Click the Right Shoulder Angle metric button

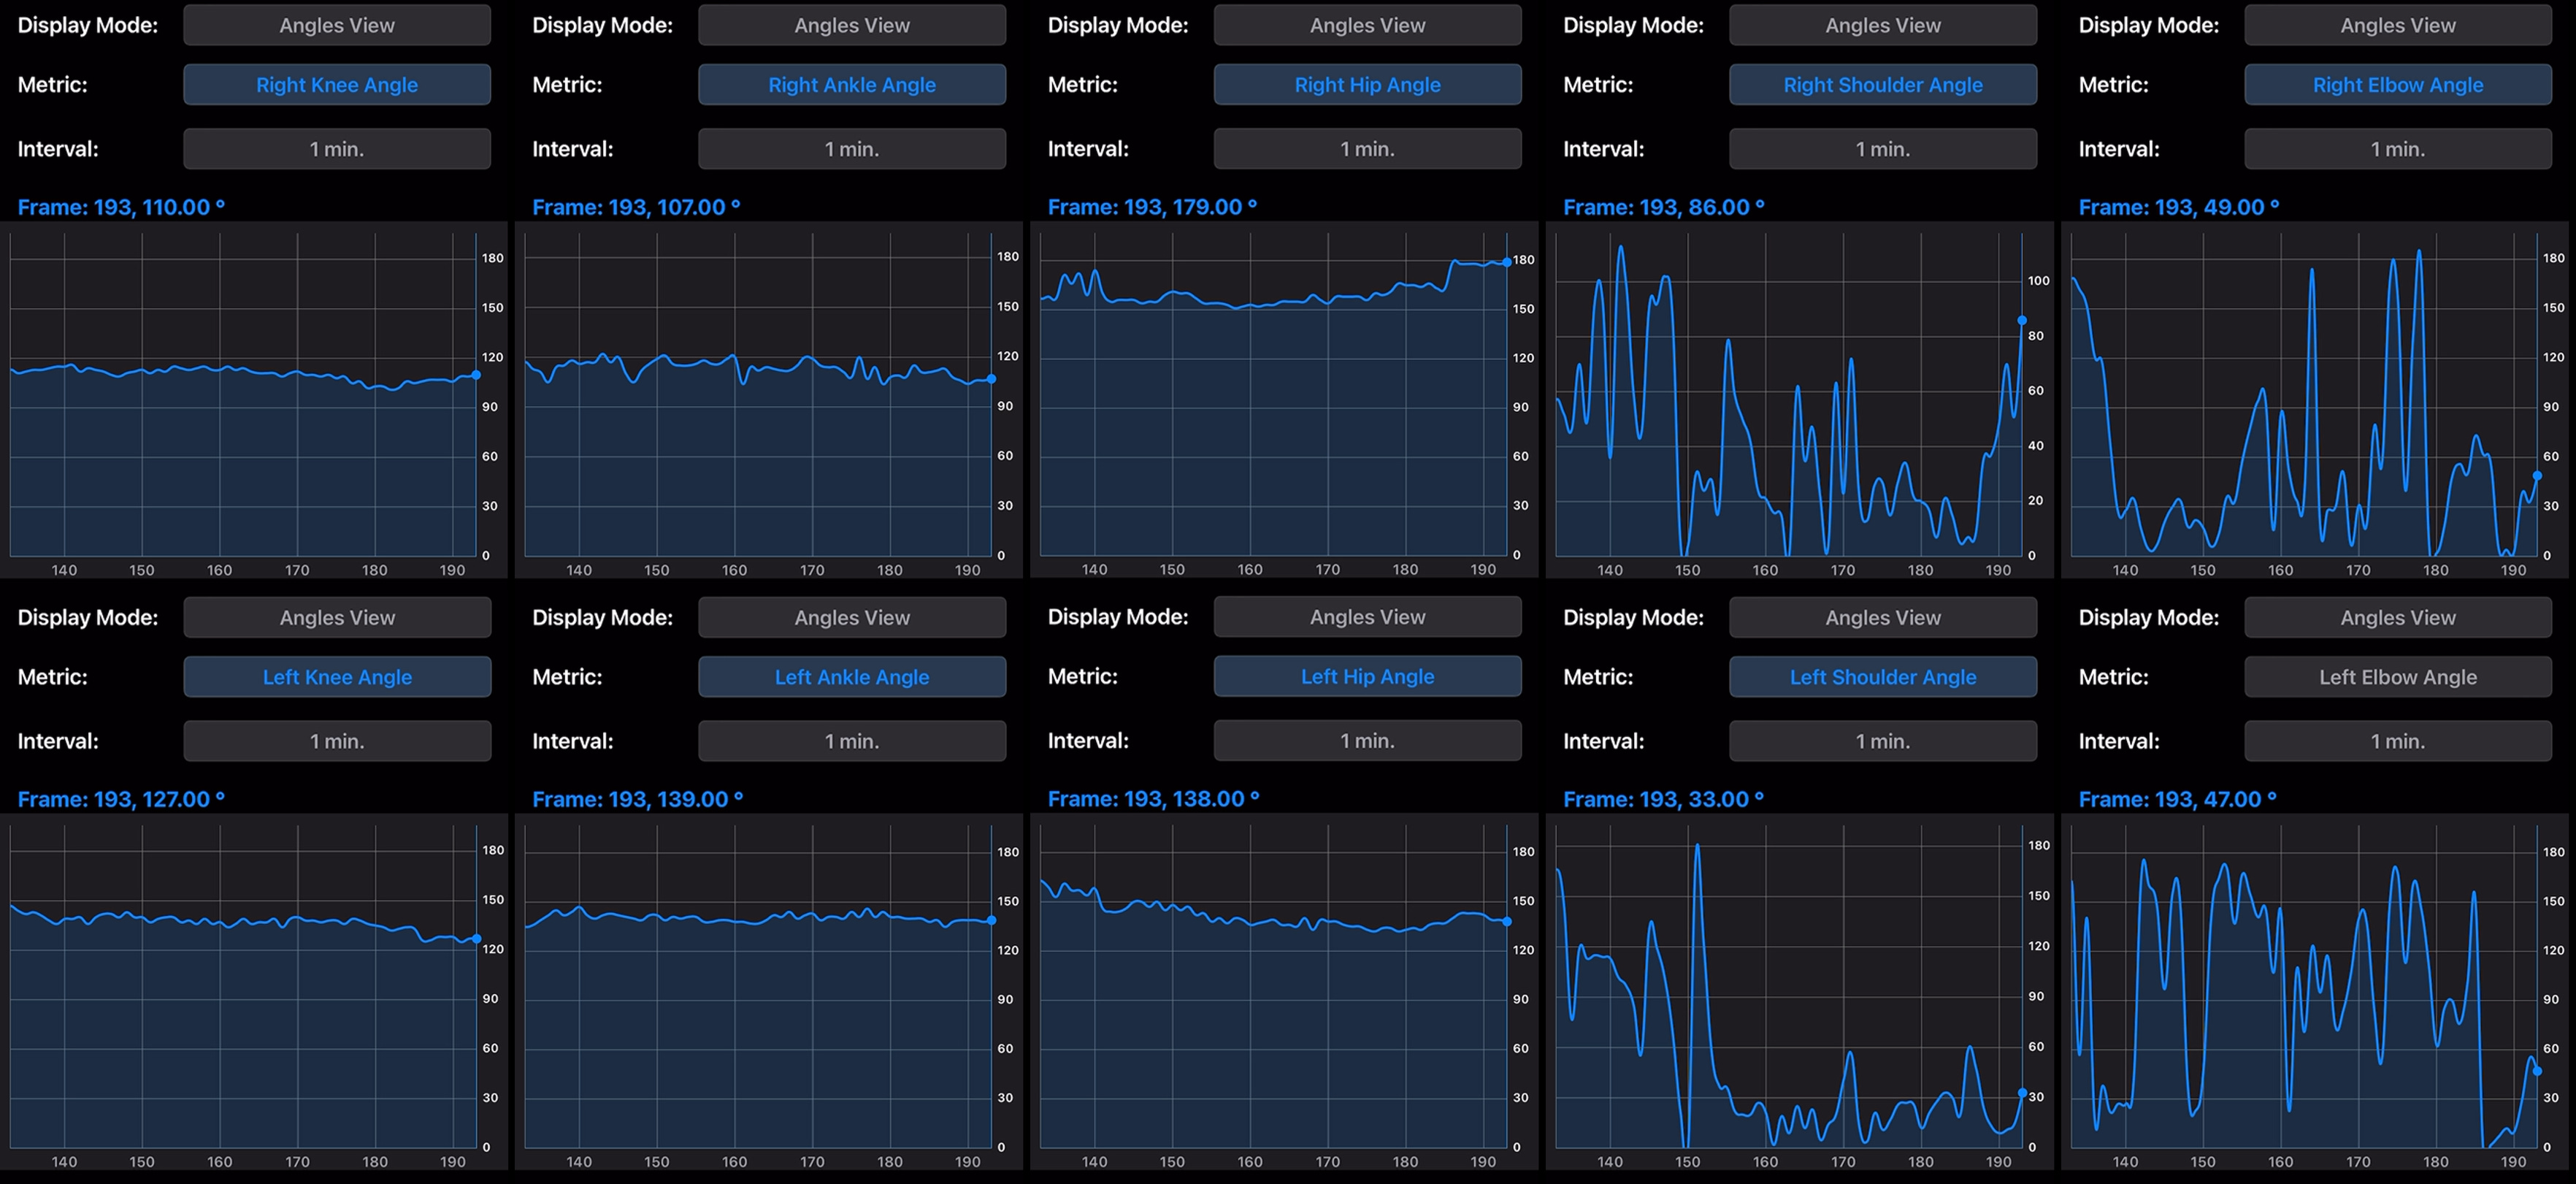(x=1883, y=85)
